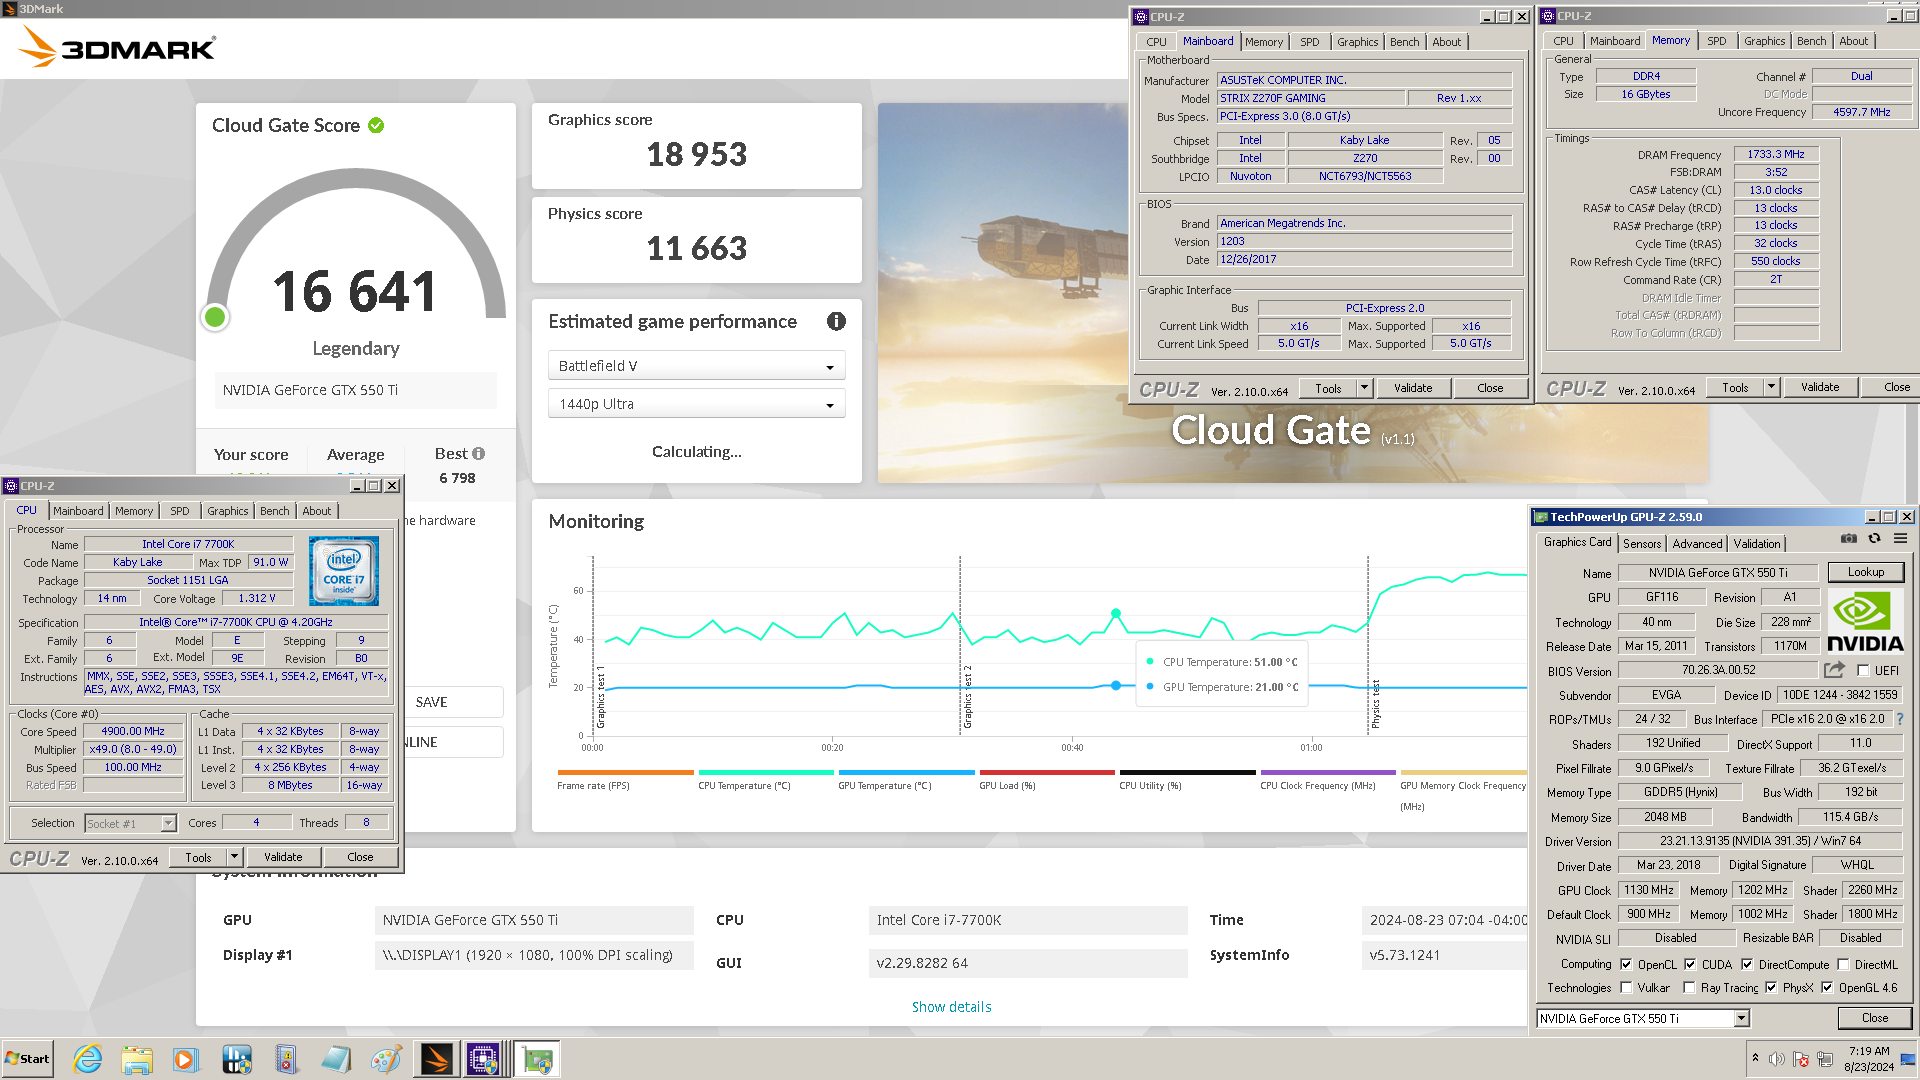
Task: Click Validate in the CPU-Z CPU window
Action: 283,857
